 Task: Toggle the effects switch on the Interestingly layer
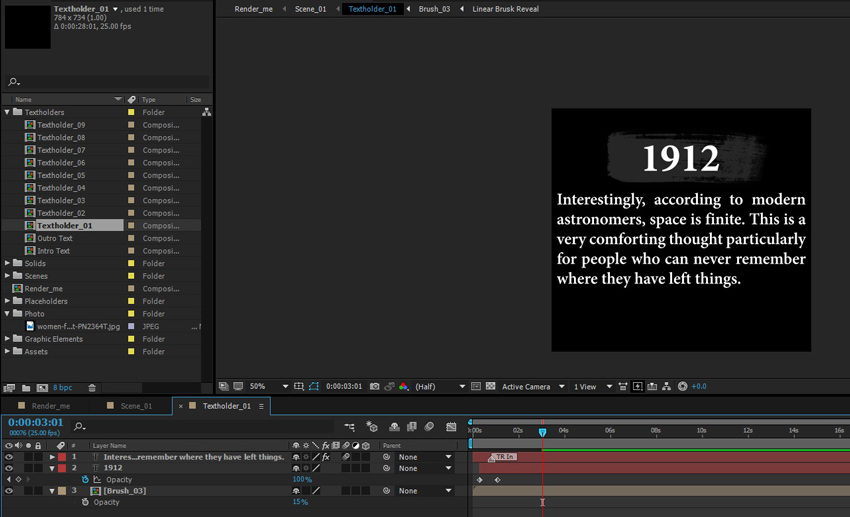[x=326, y=457]
